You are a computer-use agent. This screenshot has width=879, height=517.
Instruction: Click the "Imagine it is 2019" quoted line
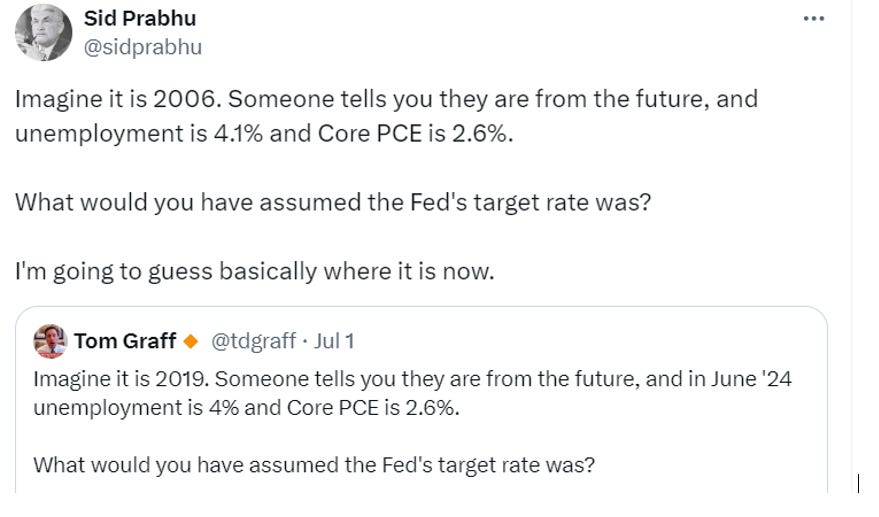pos(119,381)
